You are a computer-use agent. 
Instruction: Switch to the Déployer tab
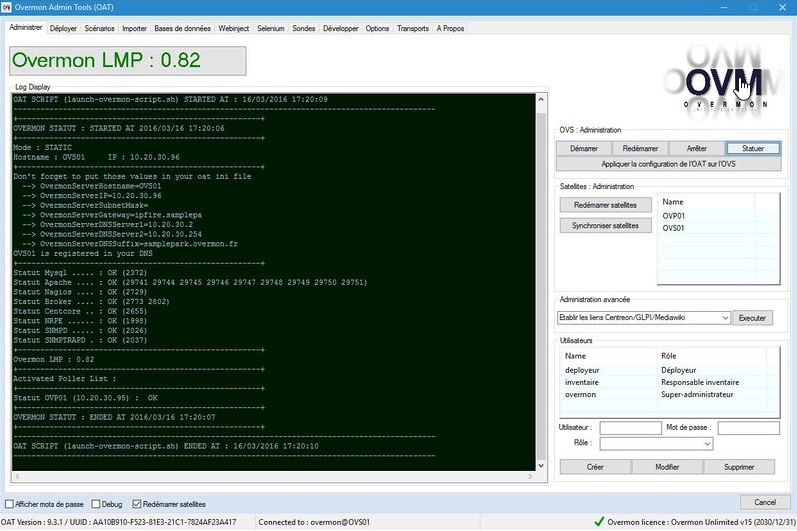point(64,29)
